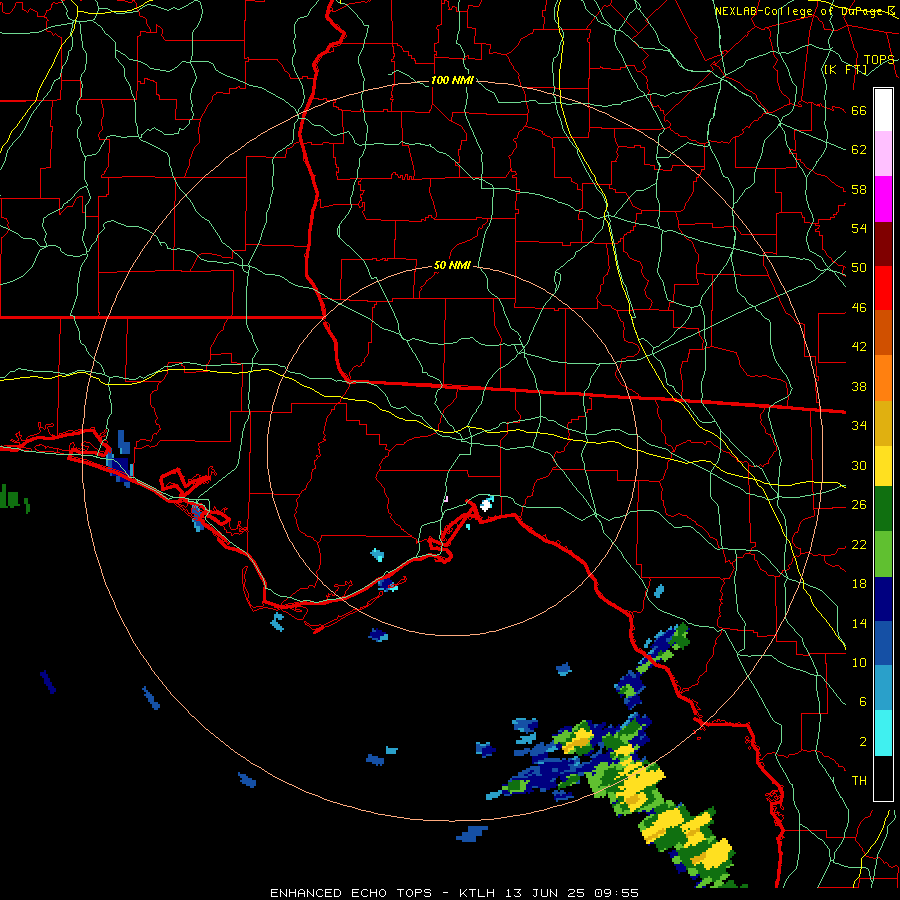This screenshot has height=900, width=900.
Task: Click the "ENHANCED ECHO TOPS" caption text
Action: (351, 893)
